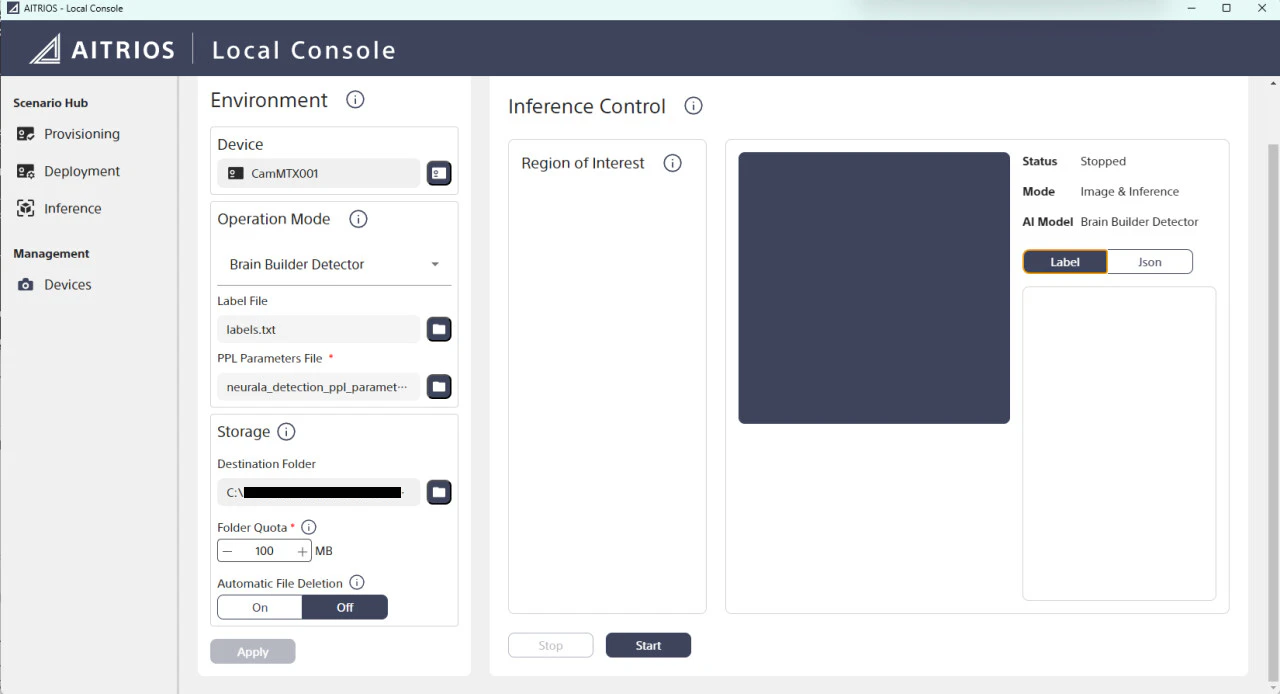The image size is (1280, 694).
Task: Click the AITRIOS icon in title bar
Action: point(13,8)
